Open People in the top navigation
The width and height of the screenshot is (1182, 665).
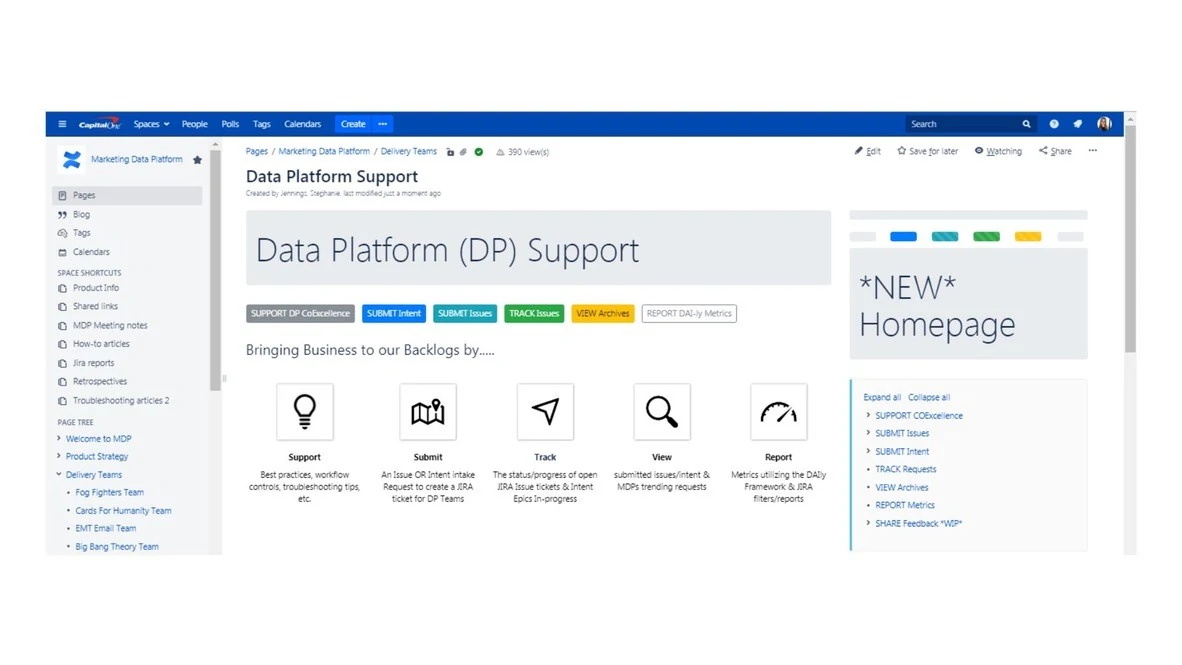coord(194,124)
